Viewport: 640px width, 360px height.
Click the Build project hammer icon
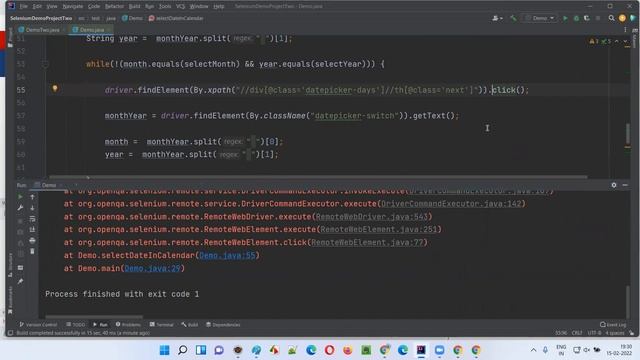(513, 18)
